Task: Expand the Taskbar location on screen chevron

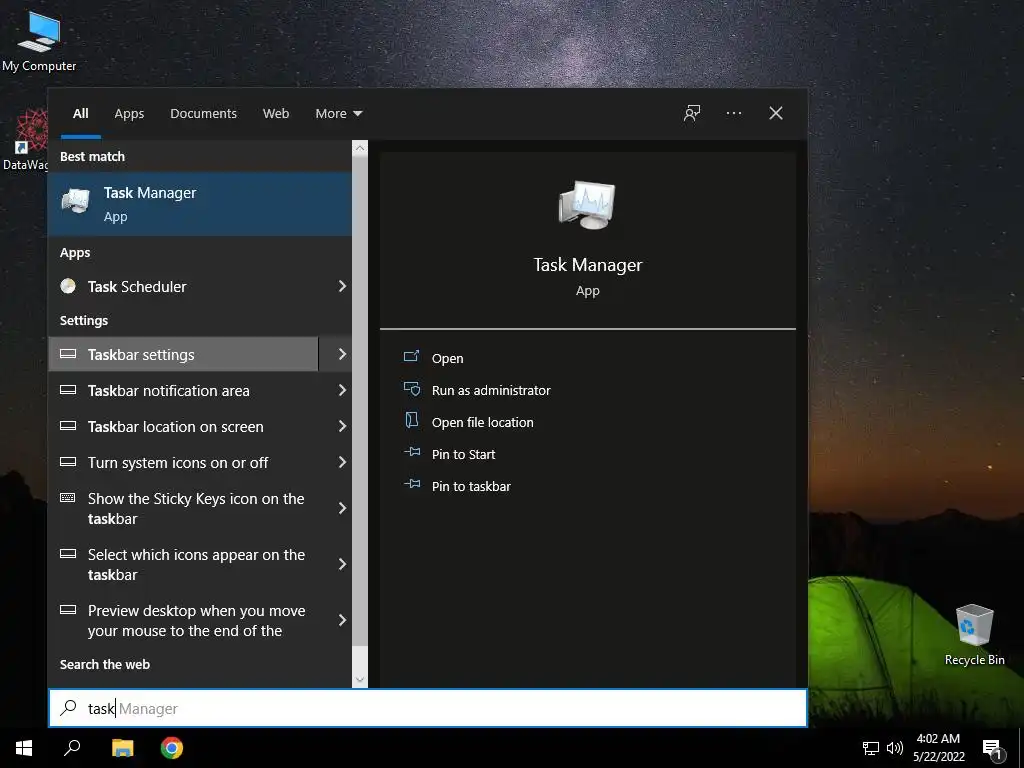Action: [x=342, y=426]
